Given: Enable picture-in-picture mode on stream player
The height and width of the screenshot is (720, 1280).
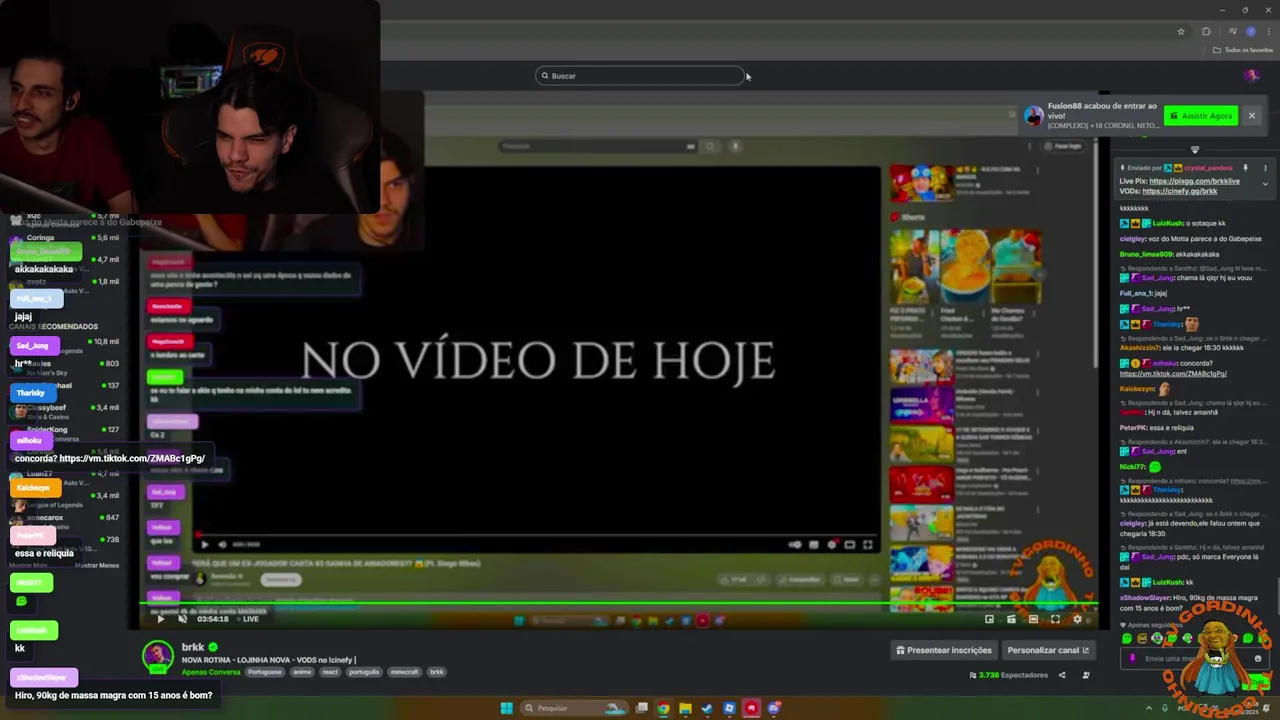Looking at the screenshot, I should [989, 619].
